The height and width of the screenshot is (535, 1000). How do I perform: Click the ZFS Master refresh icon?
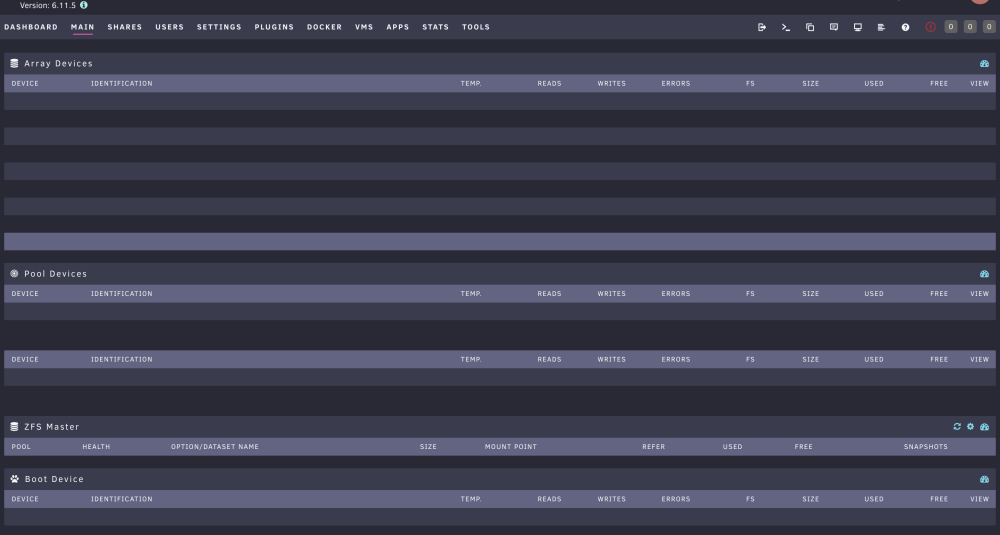click(957, 427)
